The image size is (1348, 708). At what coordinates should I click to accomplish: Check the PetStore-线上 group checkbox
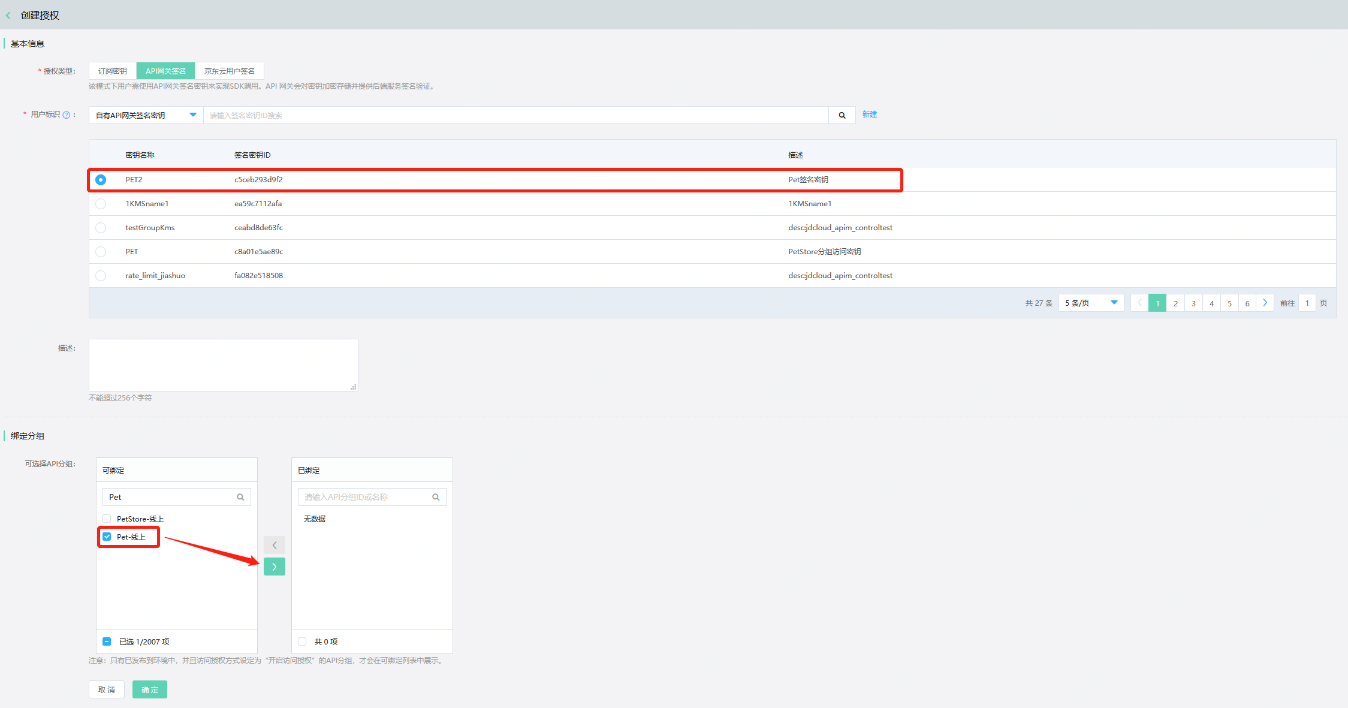pos(105,519)
